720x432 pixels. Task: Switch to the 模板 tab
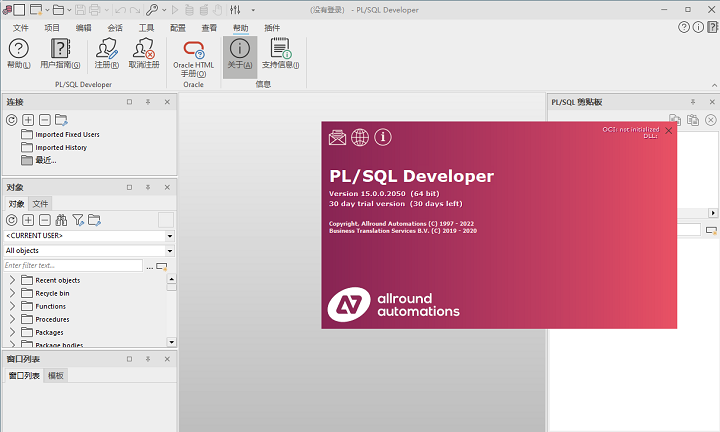(56, 376)
